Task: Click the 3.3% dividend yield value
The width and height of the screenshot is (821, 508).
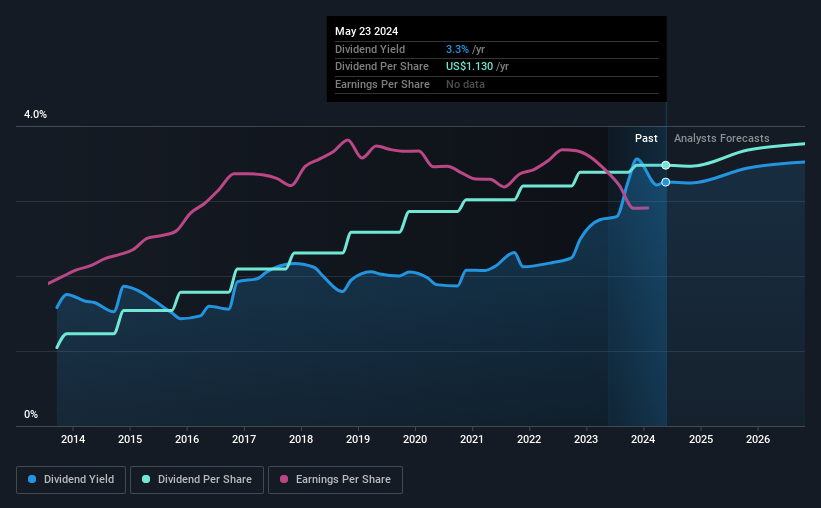Action: pyautogui.click(x=457, y=49)
